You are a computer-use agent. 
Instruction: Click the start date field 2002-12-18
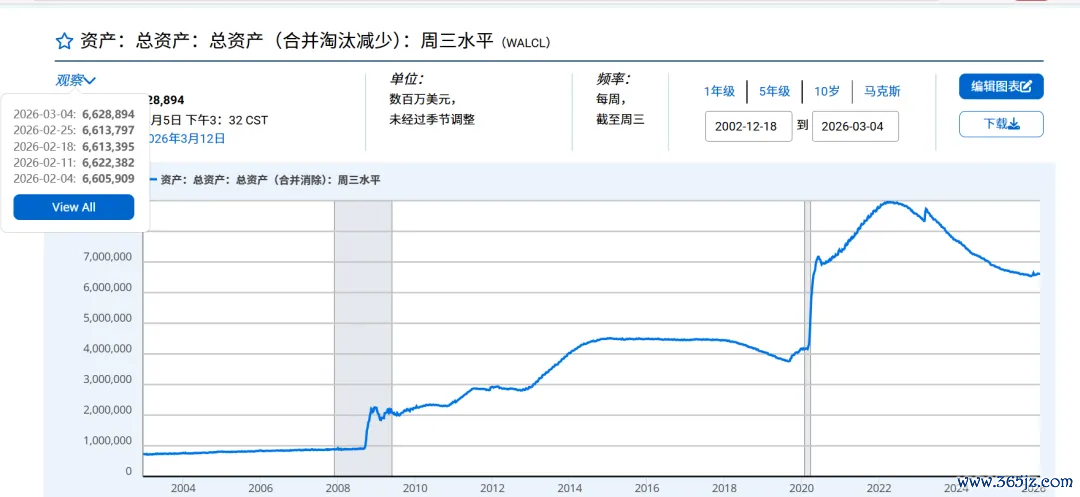749,127
